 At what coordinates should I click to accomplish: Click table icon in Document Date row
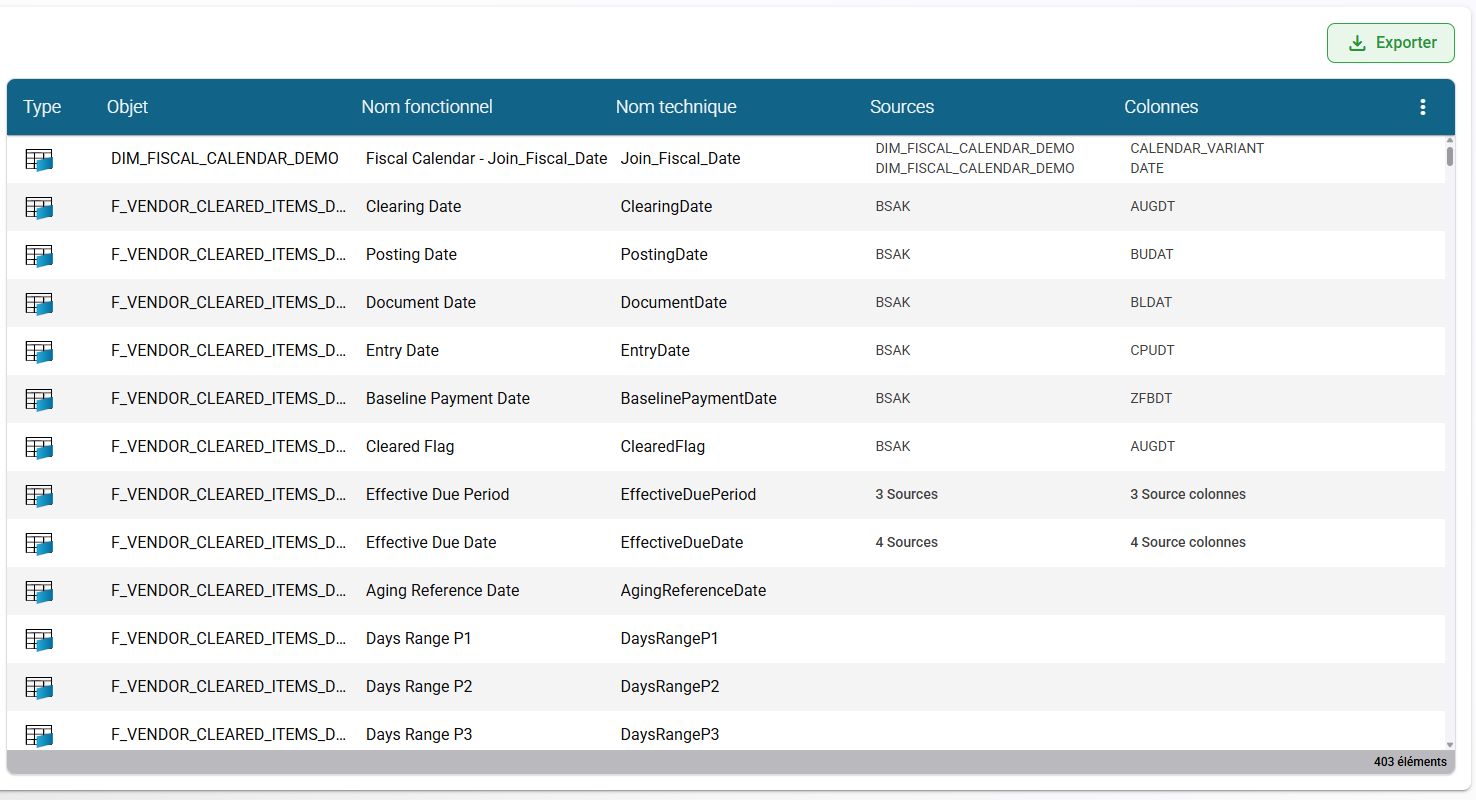(39, 303)
